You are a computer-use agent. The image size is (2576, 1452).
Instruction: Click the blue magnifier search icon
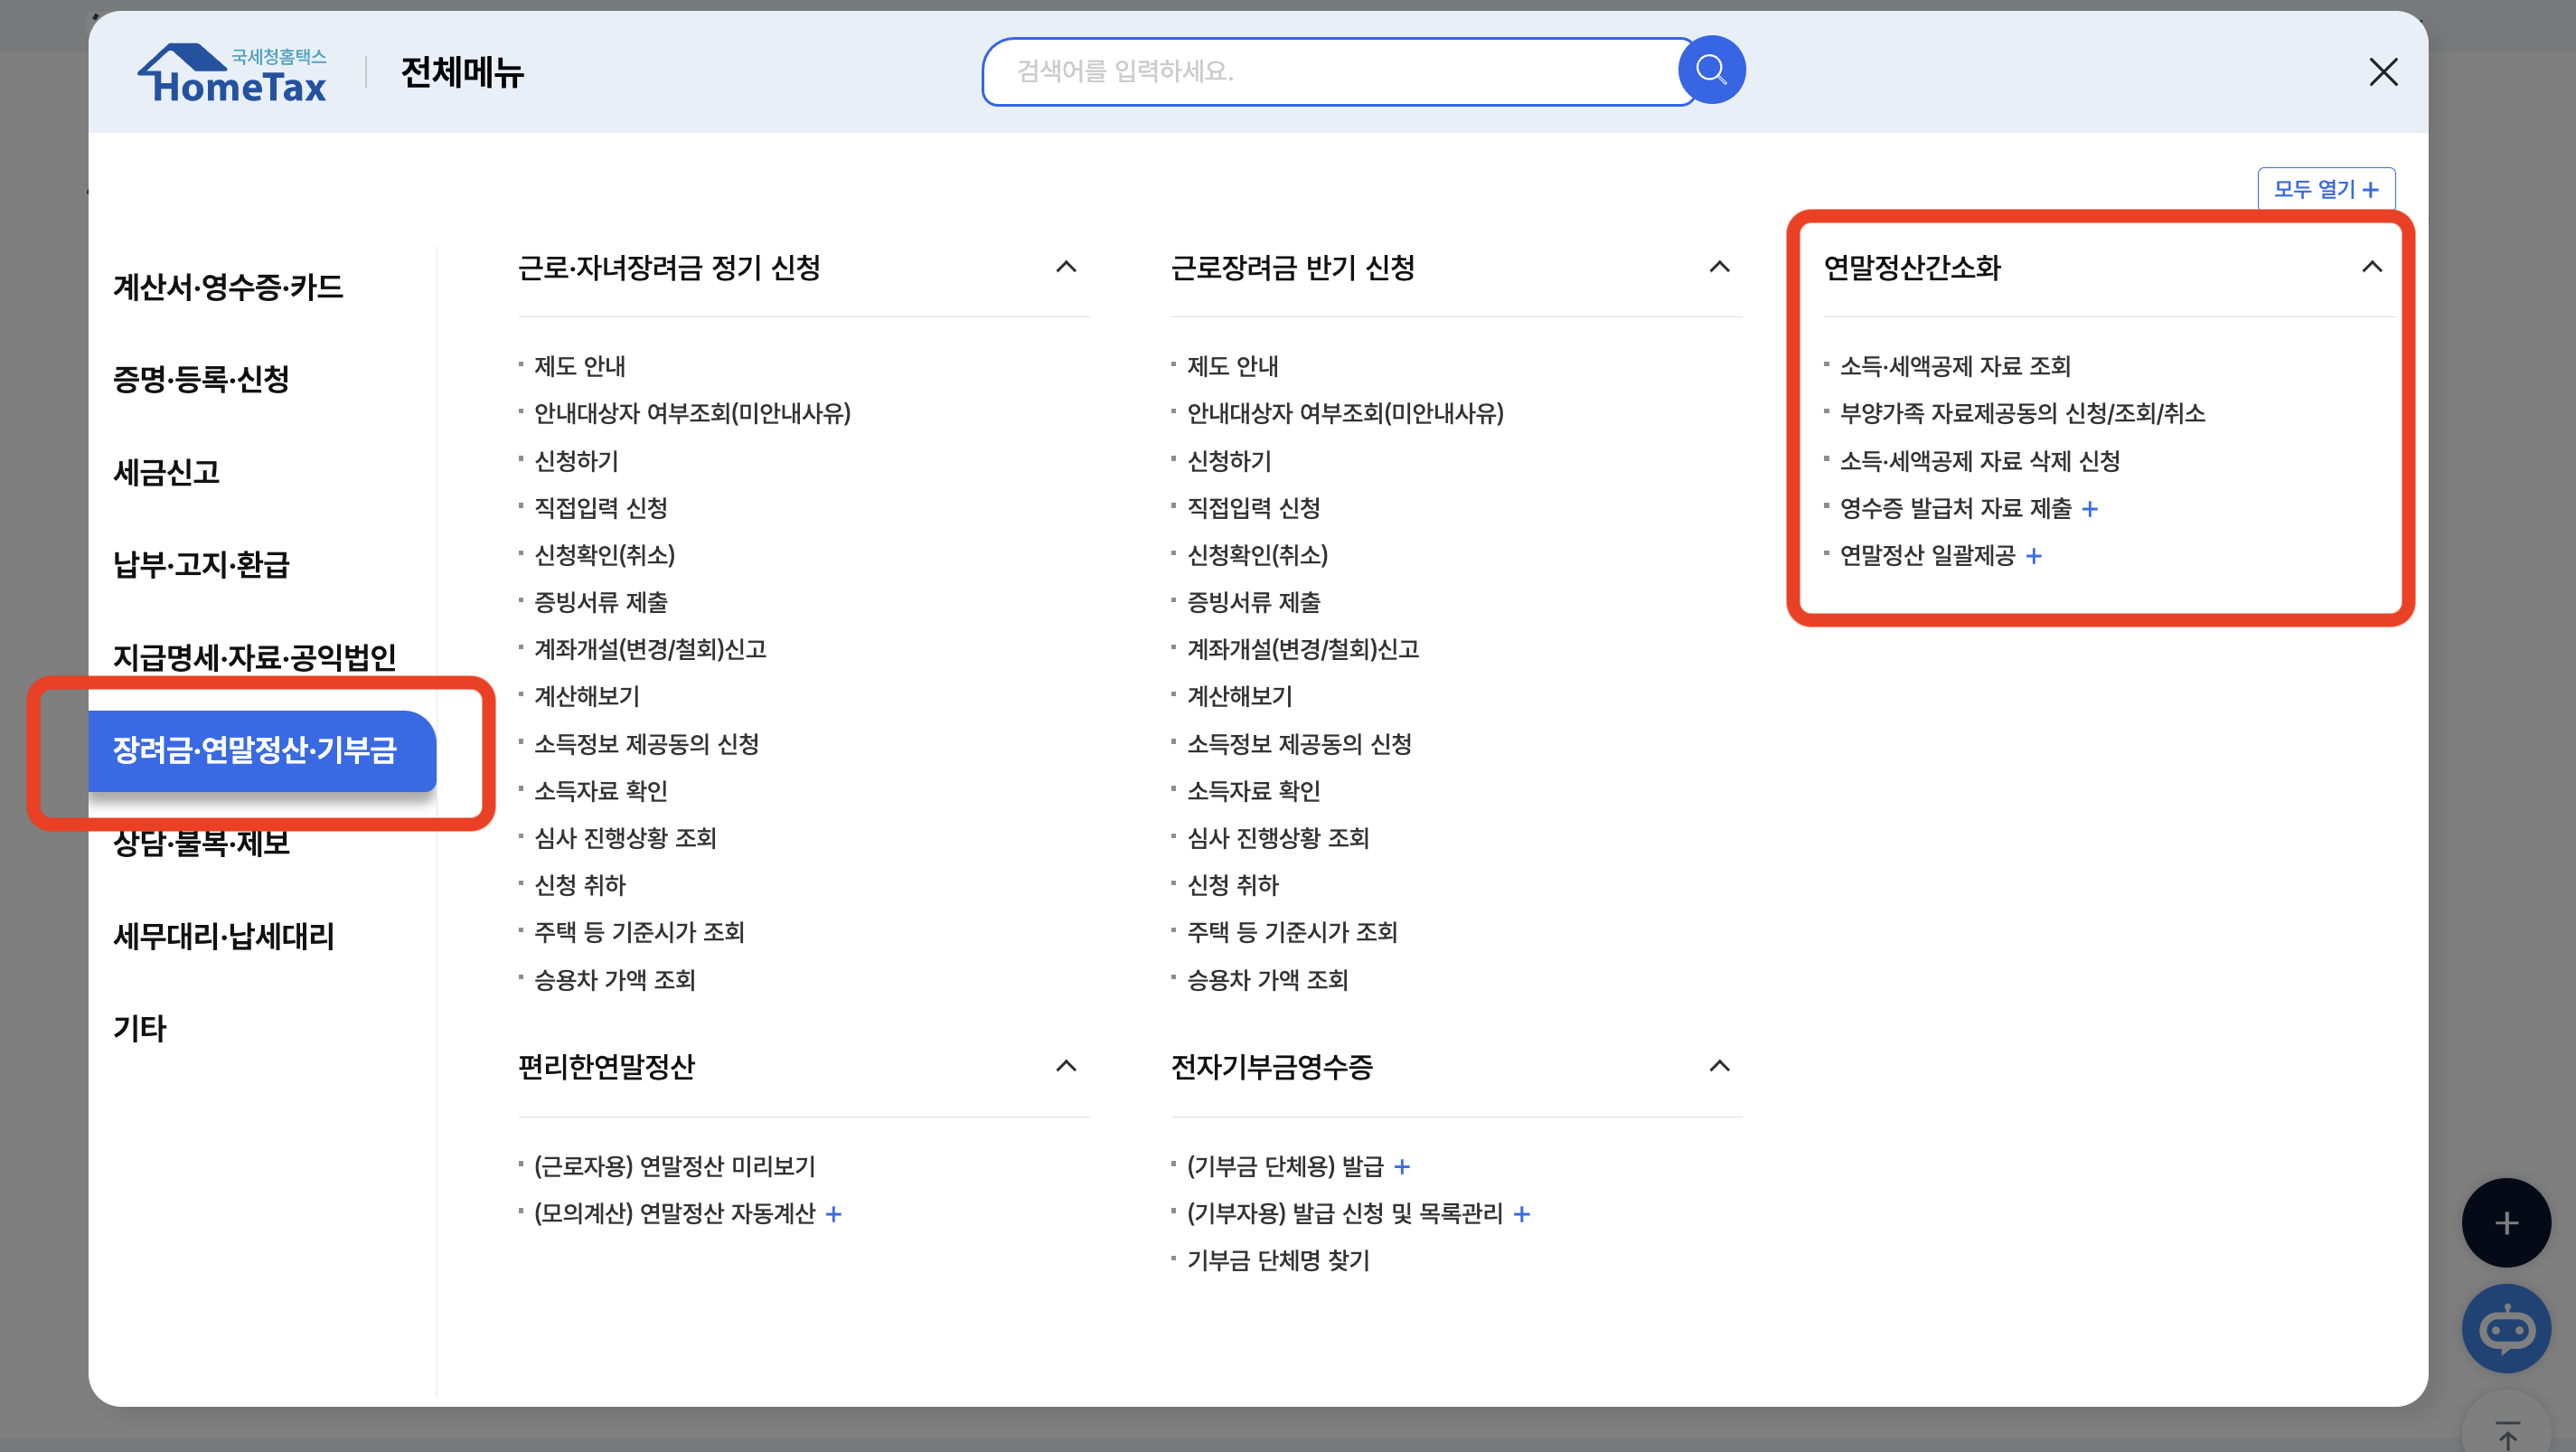click(x=1711, y=71)
